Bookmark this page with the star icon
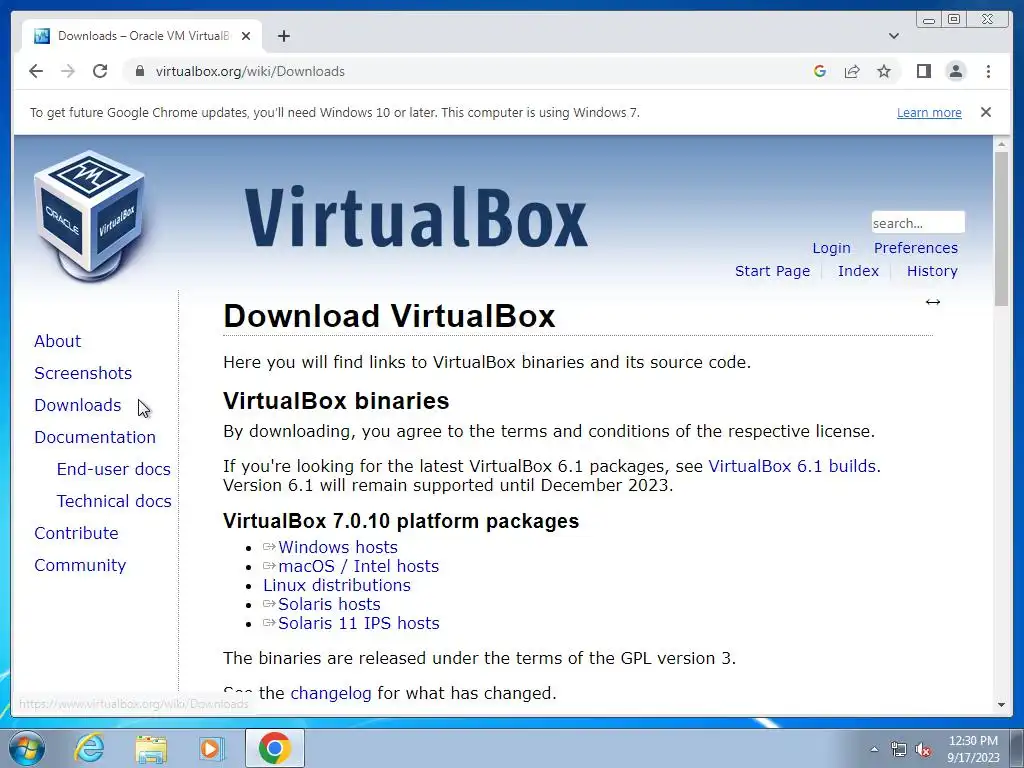Viewport: 1024px width, 768px height. pos(884,71)
